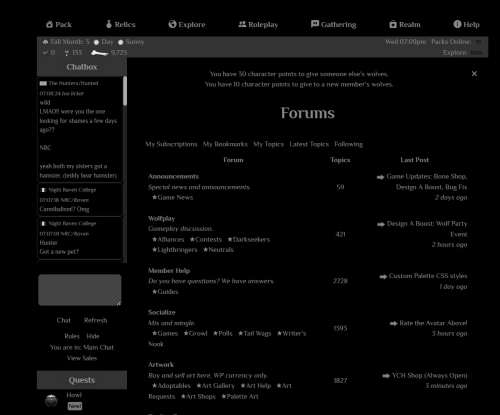The height and width of the screenshot is (415, 500).
Task: Click the bone currency icon
Action: [x=100, y=53]
